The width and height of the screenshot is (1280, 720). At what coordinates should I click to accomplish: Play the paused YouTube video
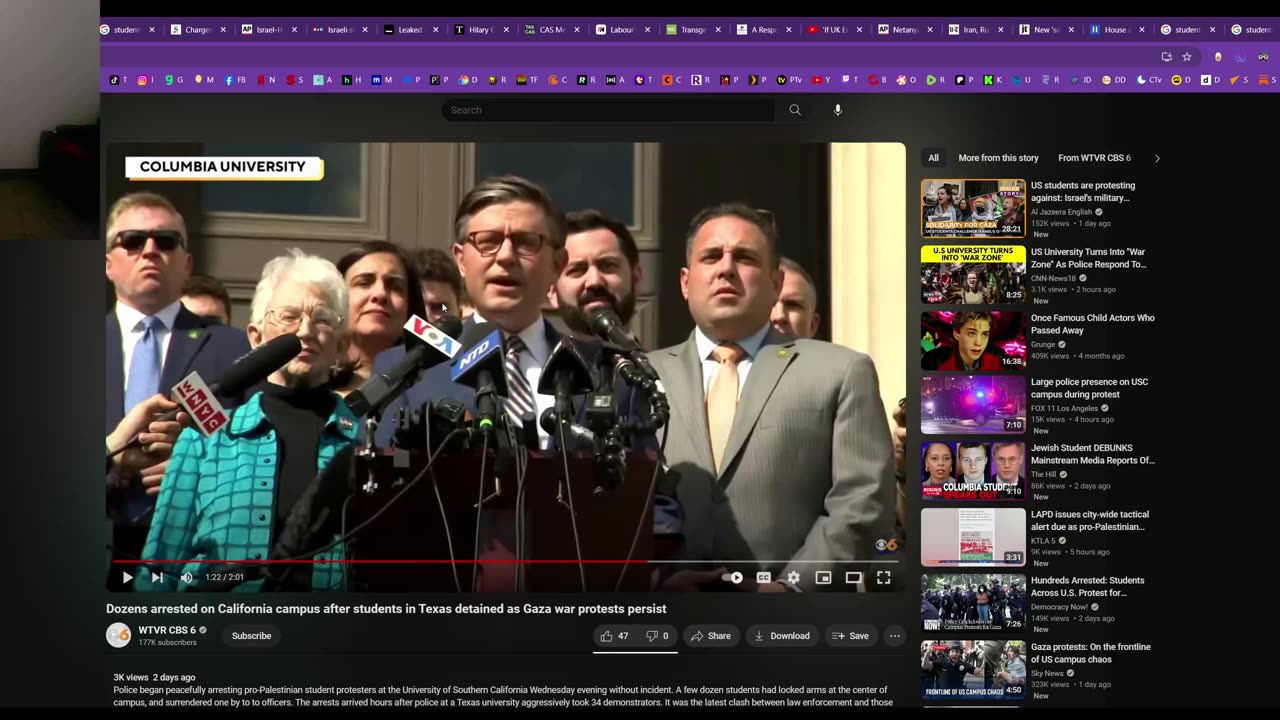click(x=127, y=577)
